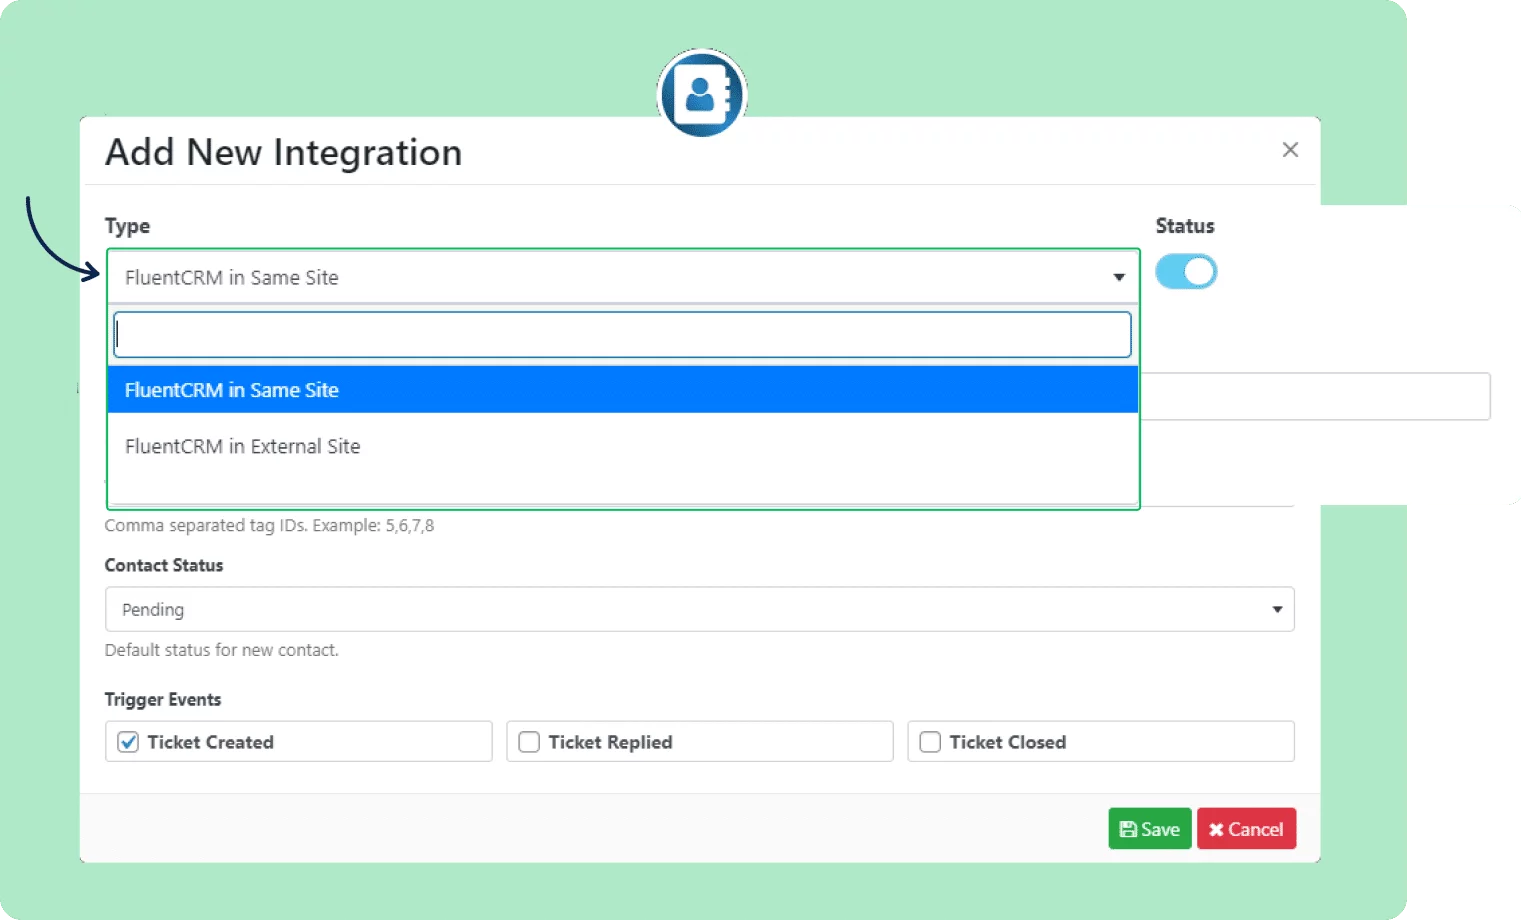Choose FluentCRM in External Site option
The width and height of the screenshot is (1524, 920).
tap(623, 446)
